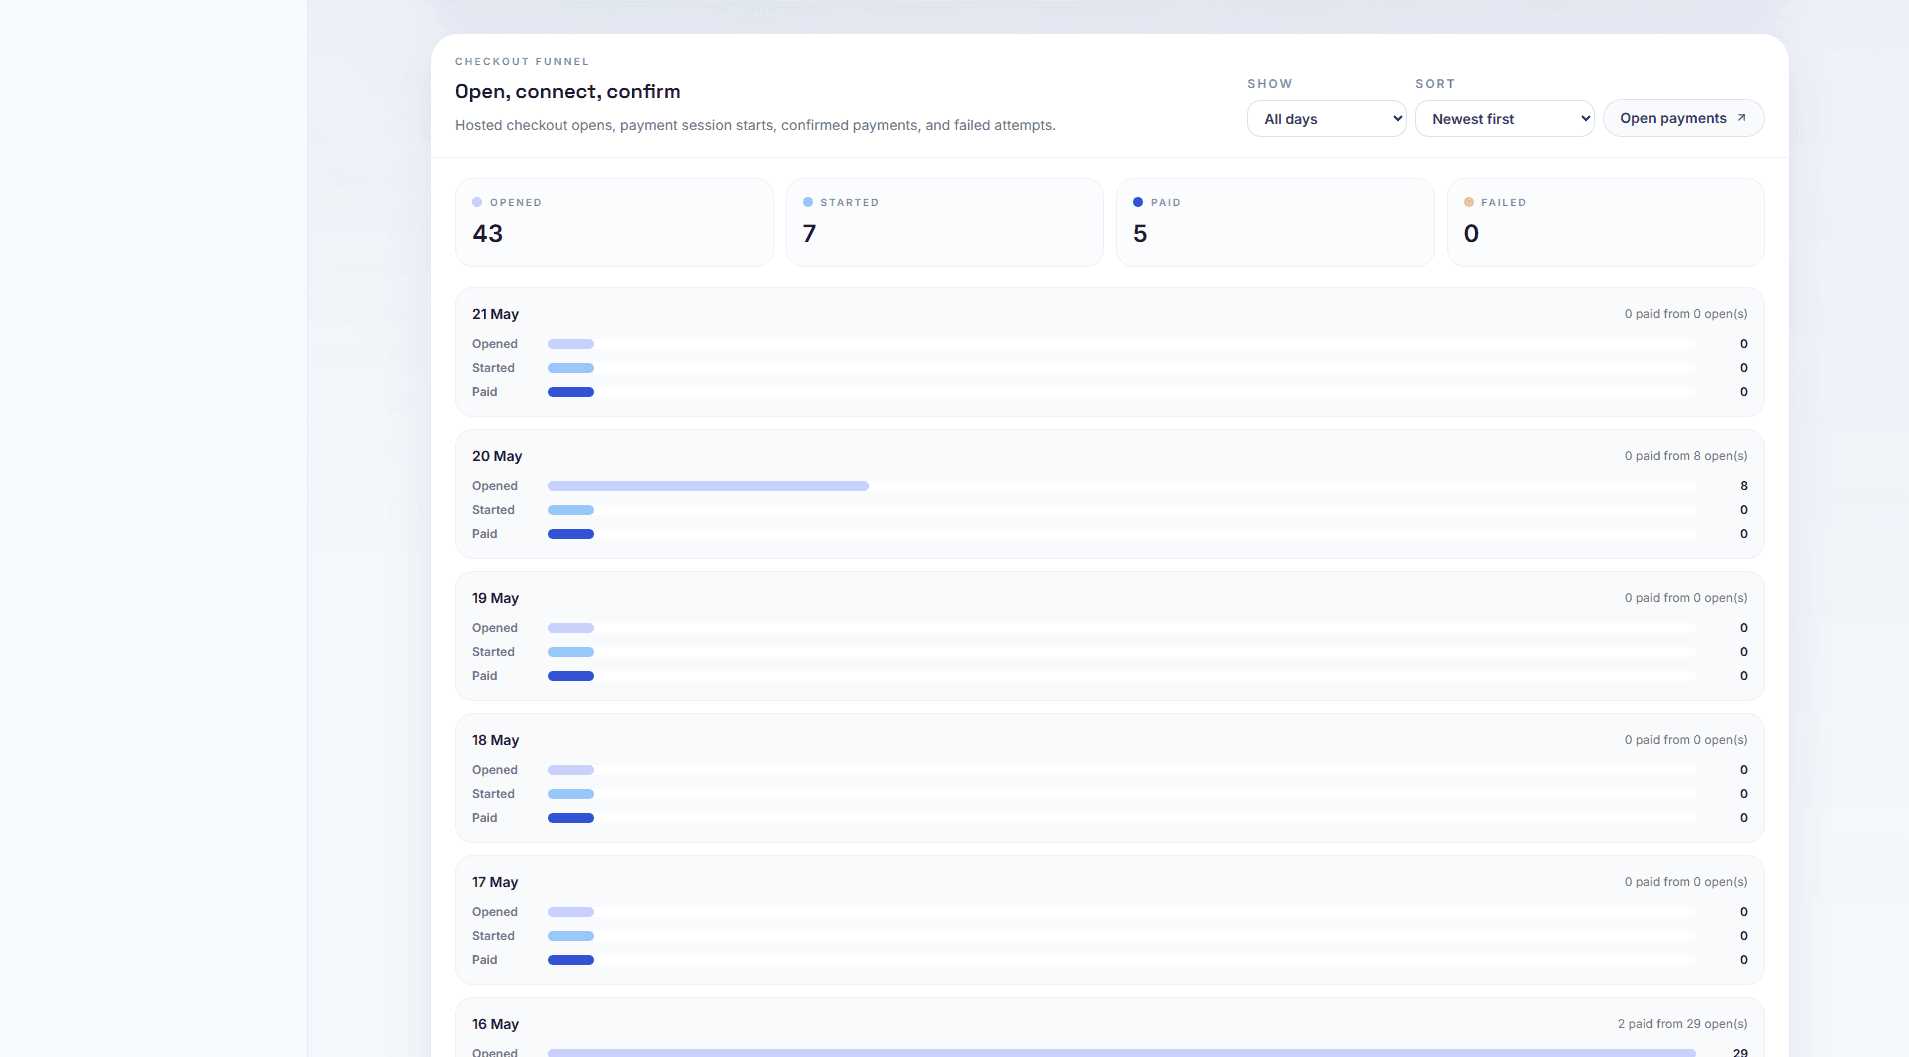The width and height of the screenshot is (1909, 1057).
Task: Click the 21 May '0 paid from 0 open(s)' text
Action: pos(1686,314)
